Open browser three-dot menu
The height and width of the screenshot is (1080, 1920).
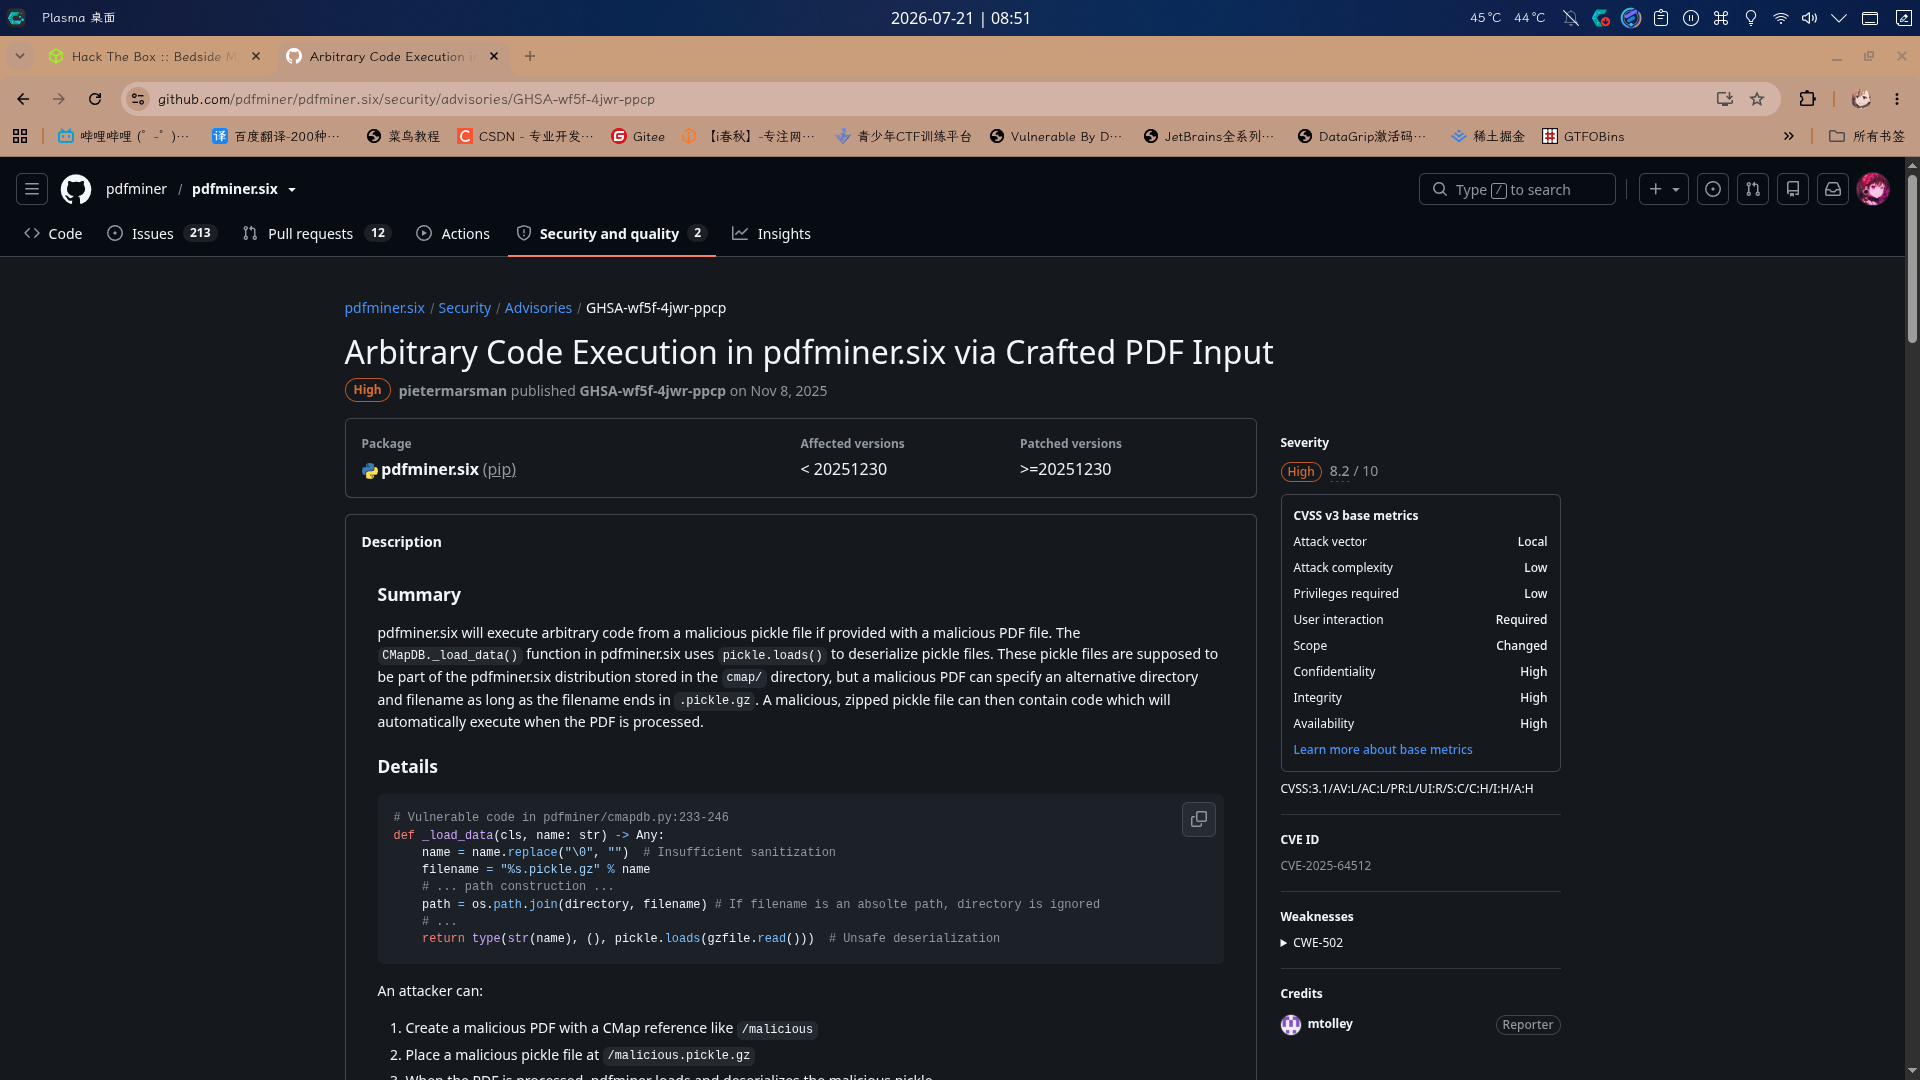[x=1897, y=99]
